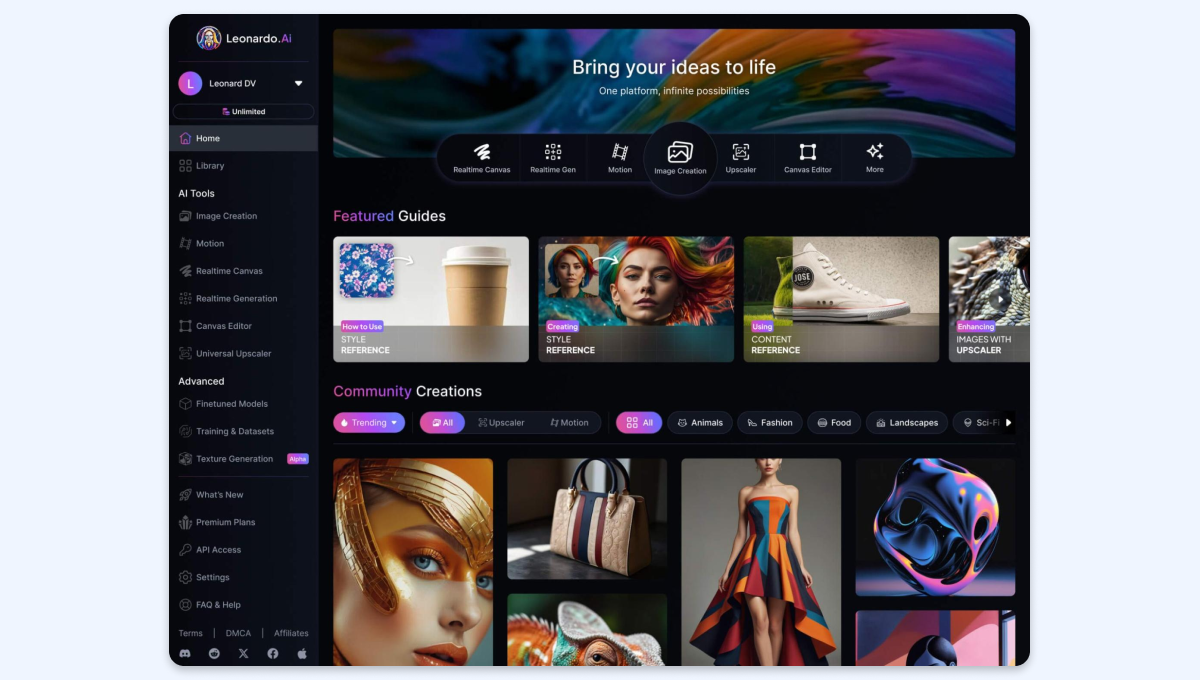
Task: Open the striped handbag community image
Action: click(587, 519)
